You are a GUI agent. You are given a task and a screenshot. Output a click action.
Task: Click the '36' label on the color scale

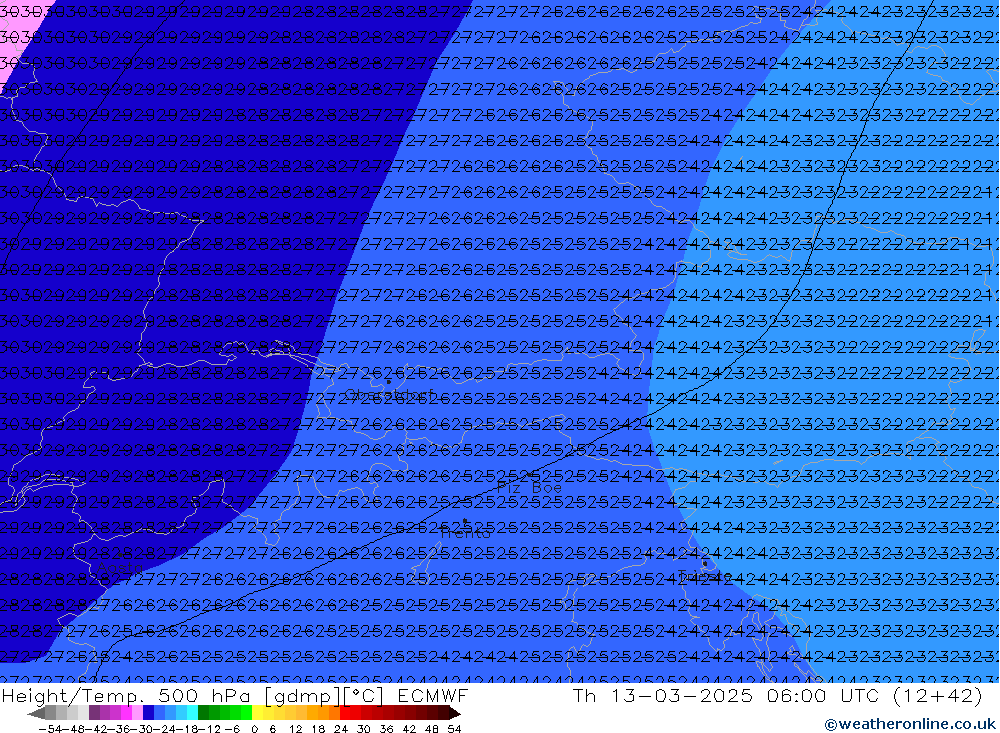[386, 729]
